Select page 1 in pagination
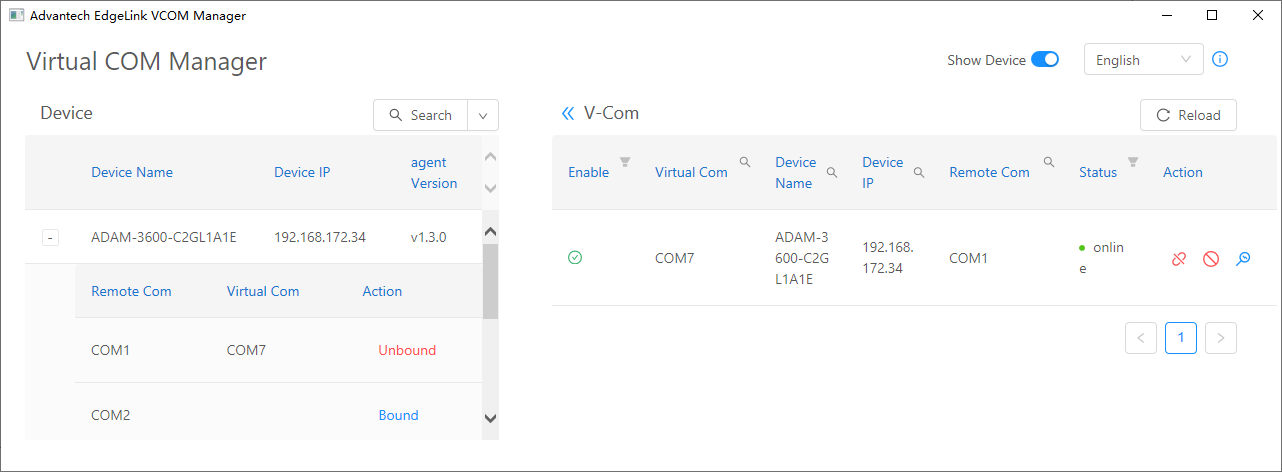1282x472 pixels. 1181,338
